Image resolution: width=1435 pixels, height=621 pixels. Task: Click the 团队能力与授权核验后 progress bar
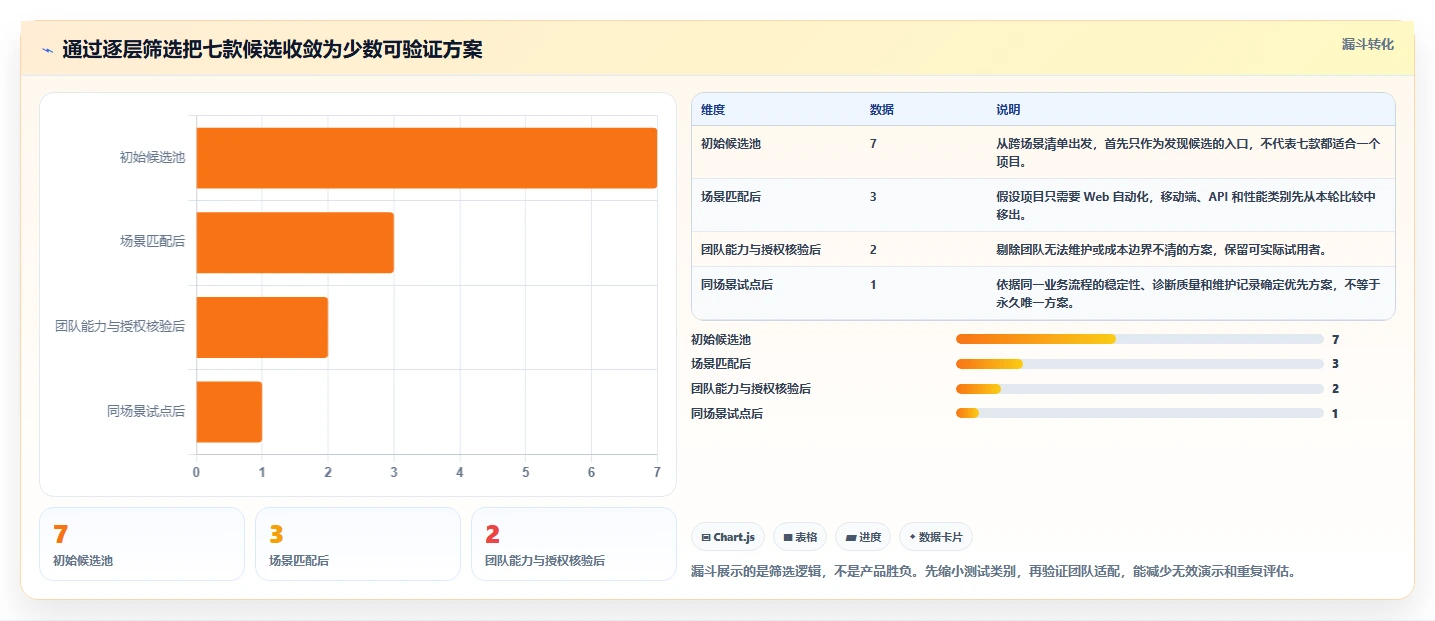(x=1140, y=389)
